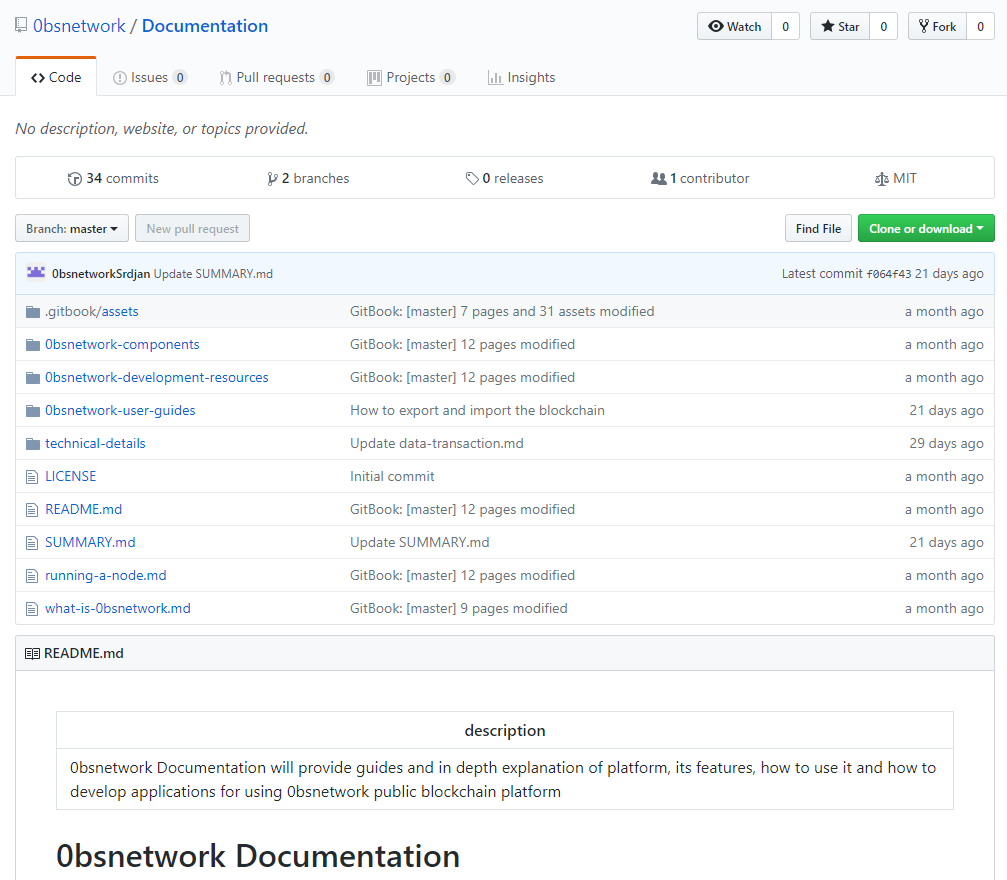This screenshot has width=1007, height=880.
Task: Click the branches fork icon
Action: point(272,179)
